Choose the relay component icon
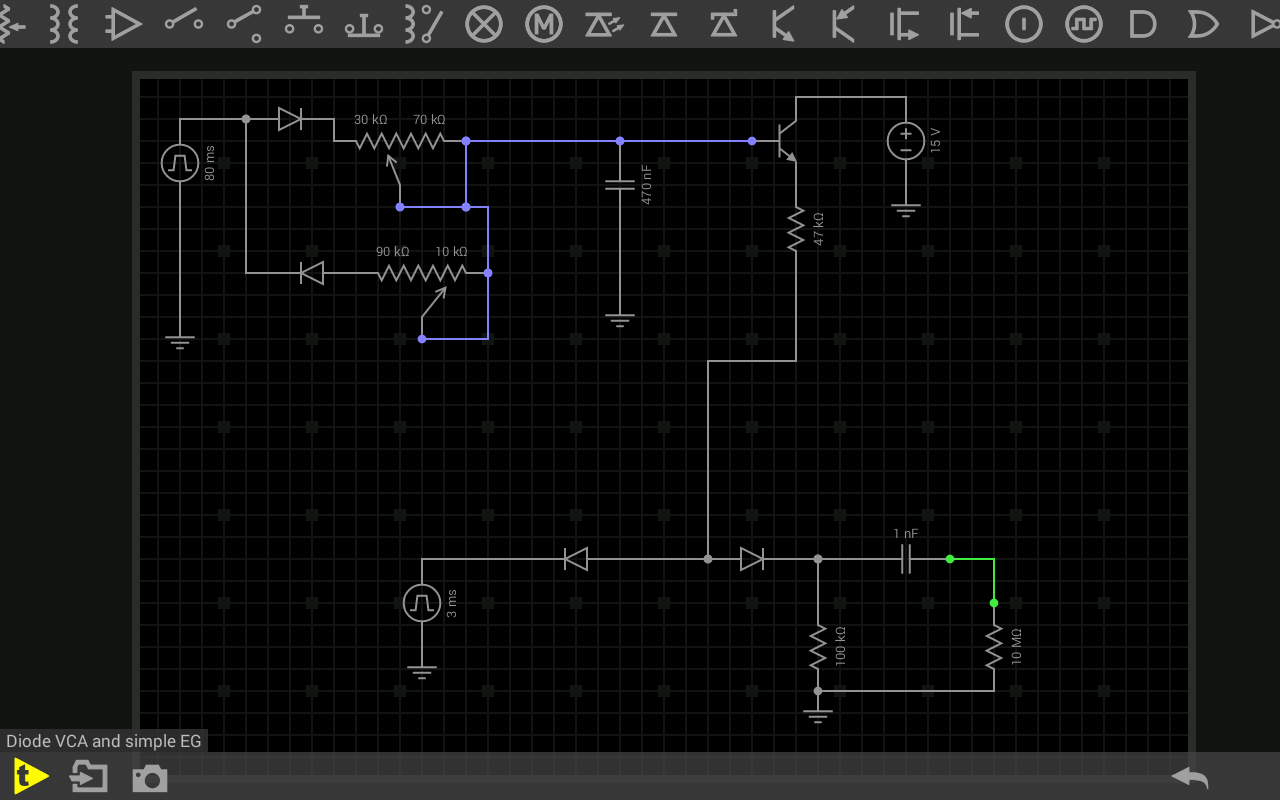This screenshot has height=800, width=1280. coord(424,24)
